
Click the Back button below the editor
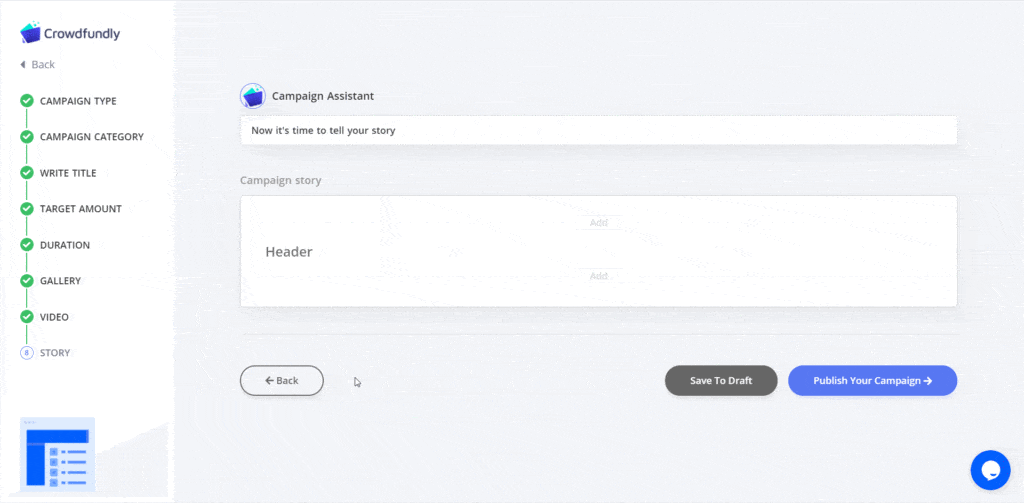click(x=281, y=380)
